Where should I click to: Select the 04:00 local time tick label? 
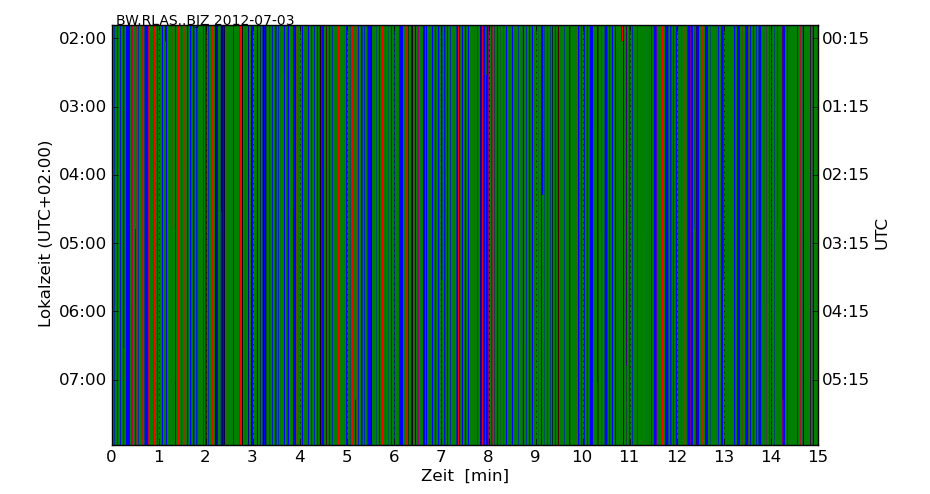[82, 175]
